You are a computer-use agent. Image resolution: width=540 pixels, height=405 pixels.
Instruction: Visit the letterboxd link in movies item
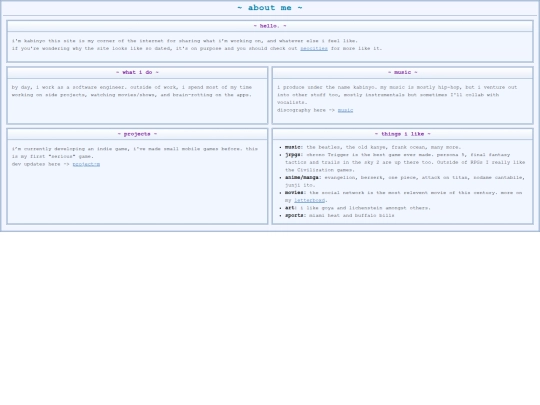coord(309,200)
